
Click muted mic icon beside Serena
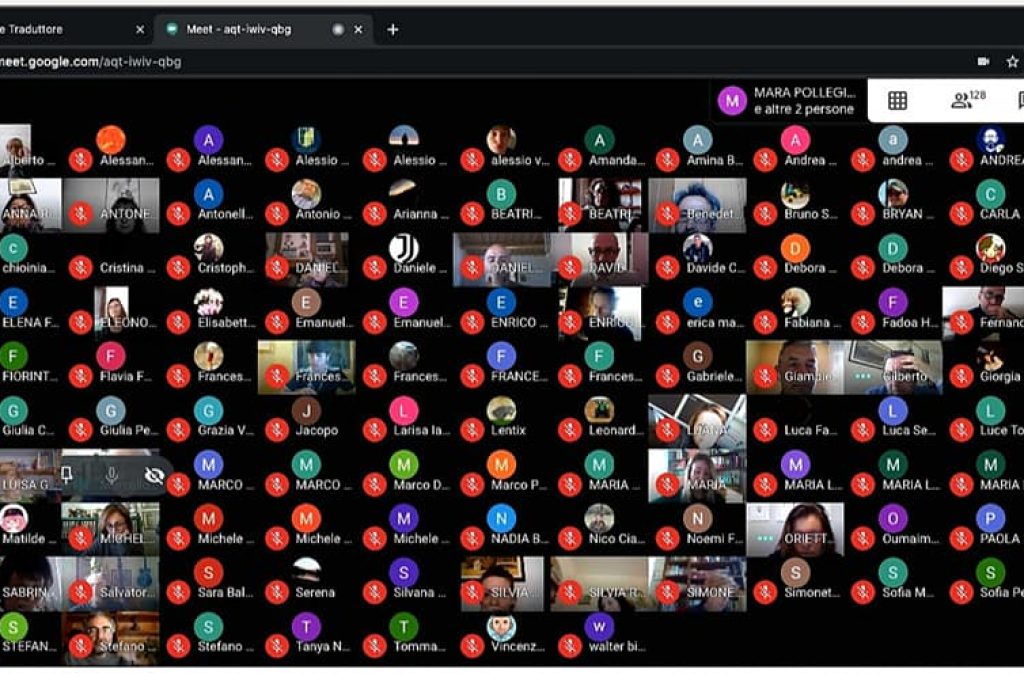277,592
